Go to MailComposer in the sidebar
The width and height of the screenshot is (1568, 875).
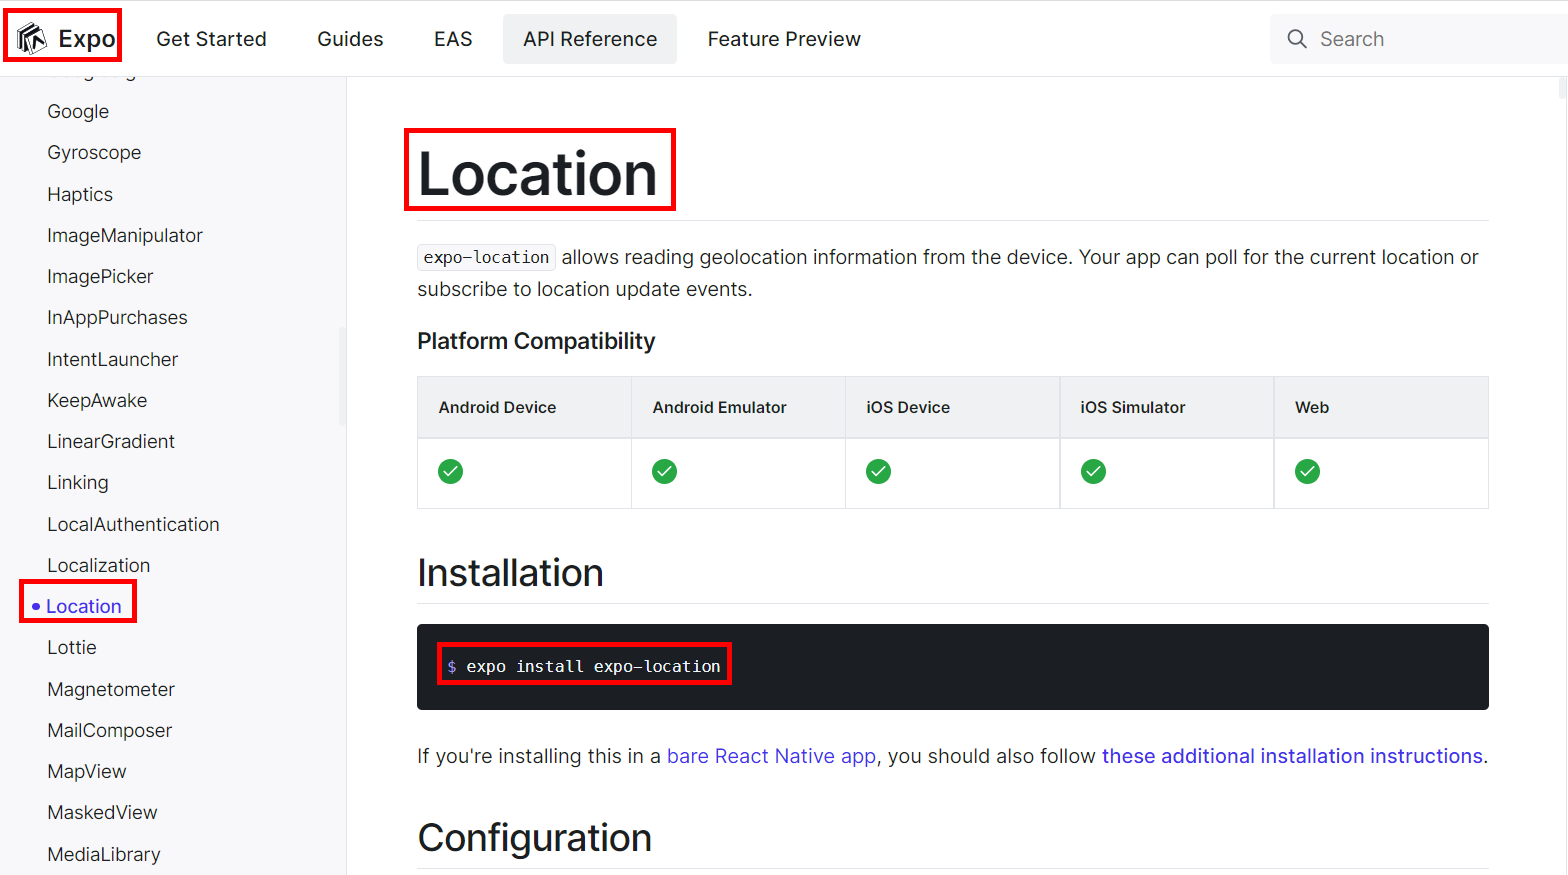[x=110, y=730]
